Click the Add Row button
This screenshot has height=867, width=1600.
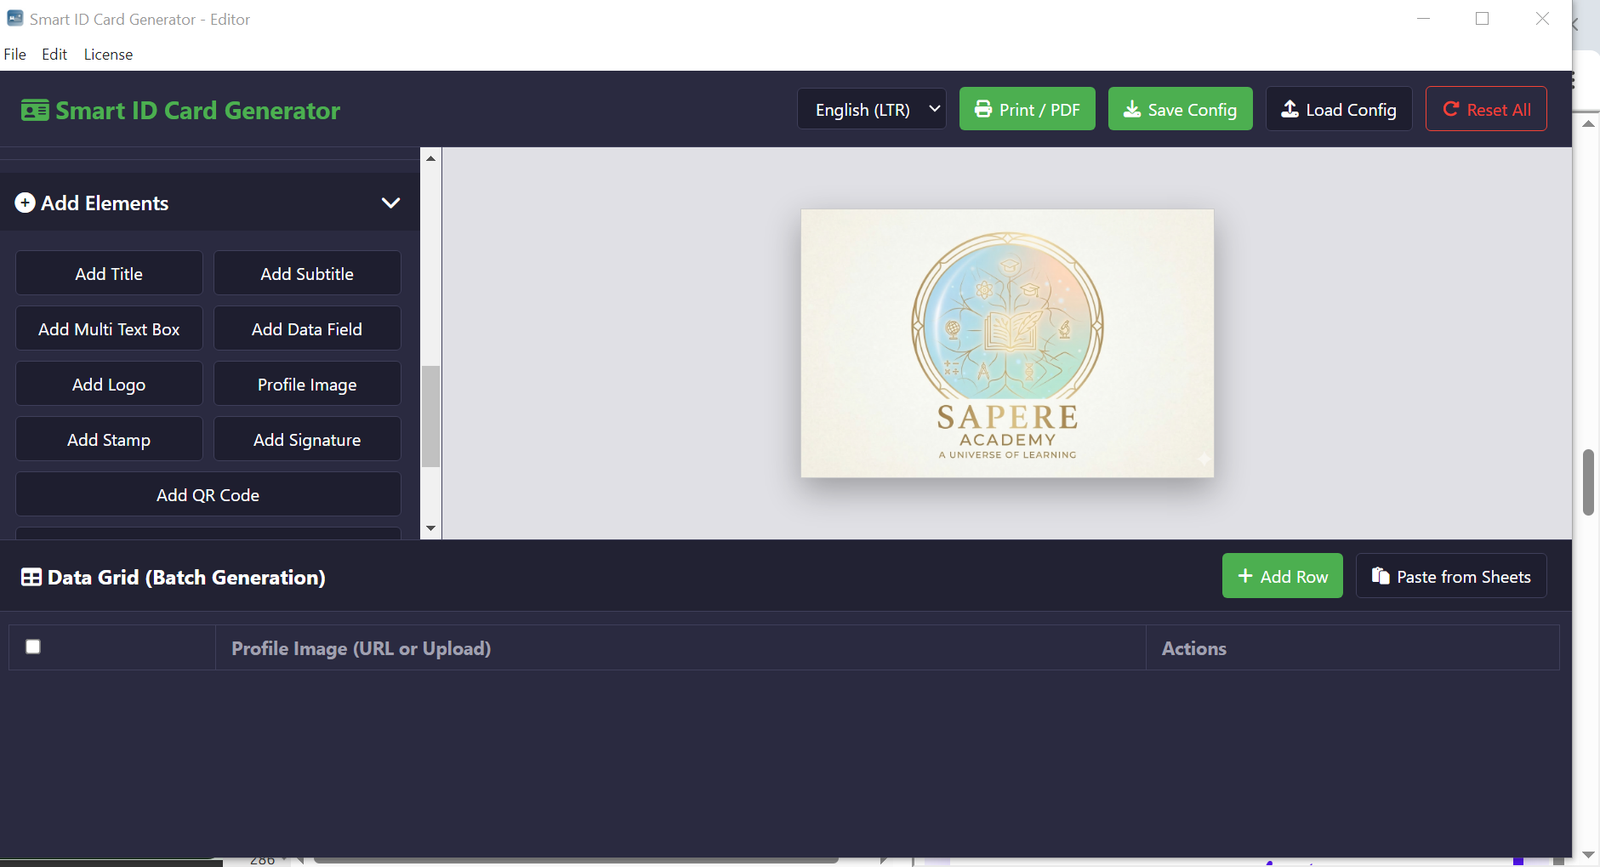pos(1282,576)
